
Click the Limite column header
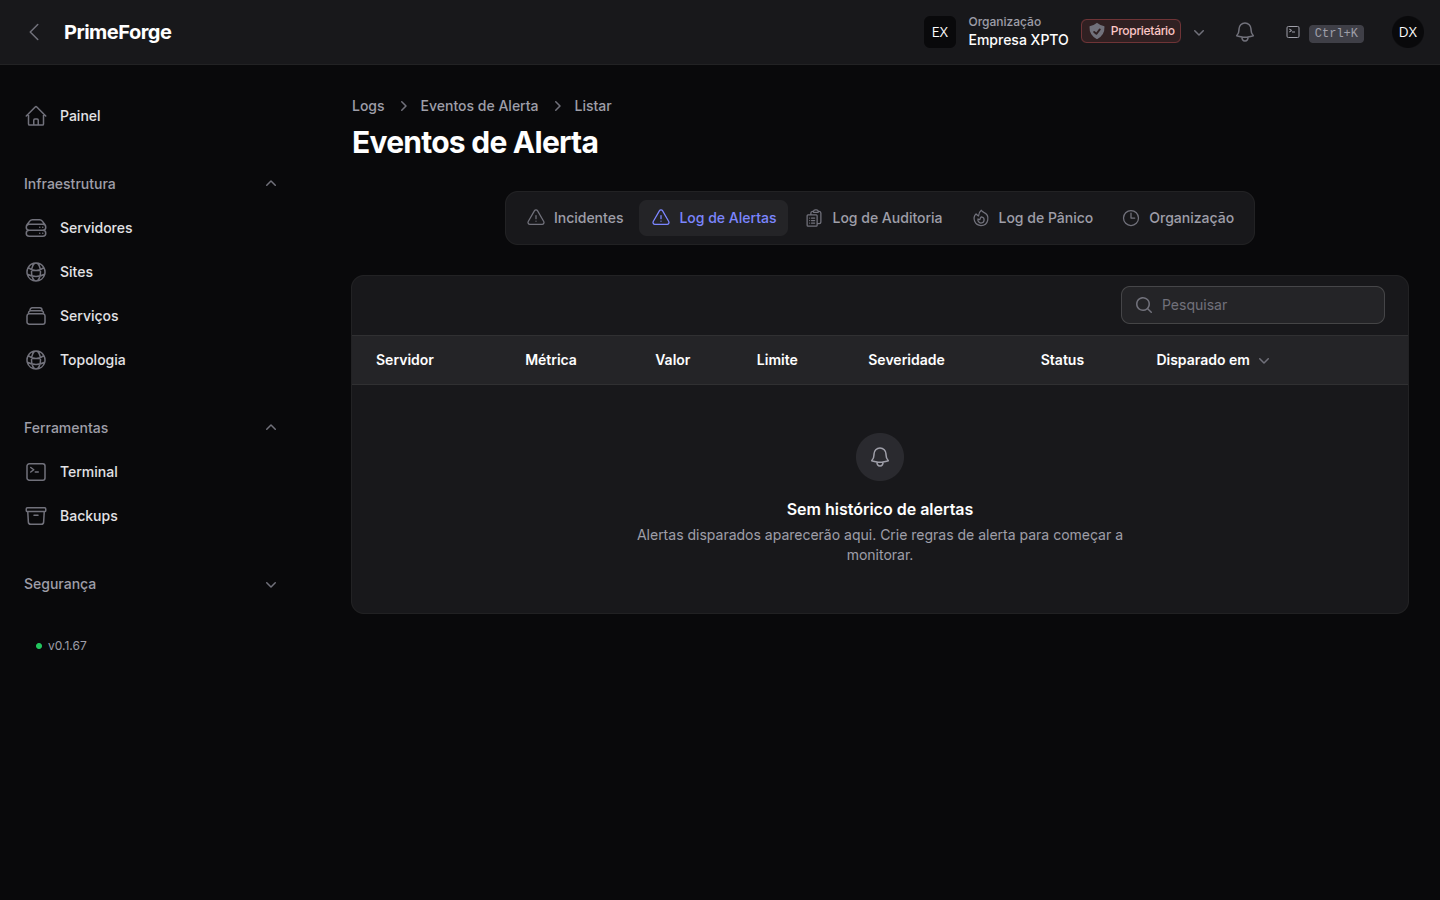pyautogui.click(x=777, y=360)
